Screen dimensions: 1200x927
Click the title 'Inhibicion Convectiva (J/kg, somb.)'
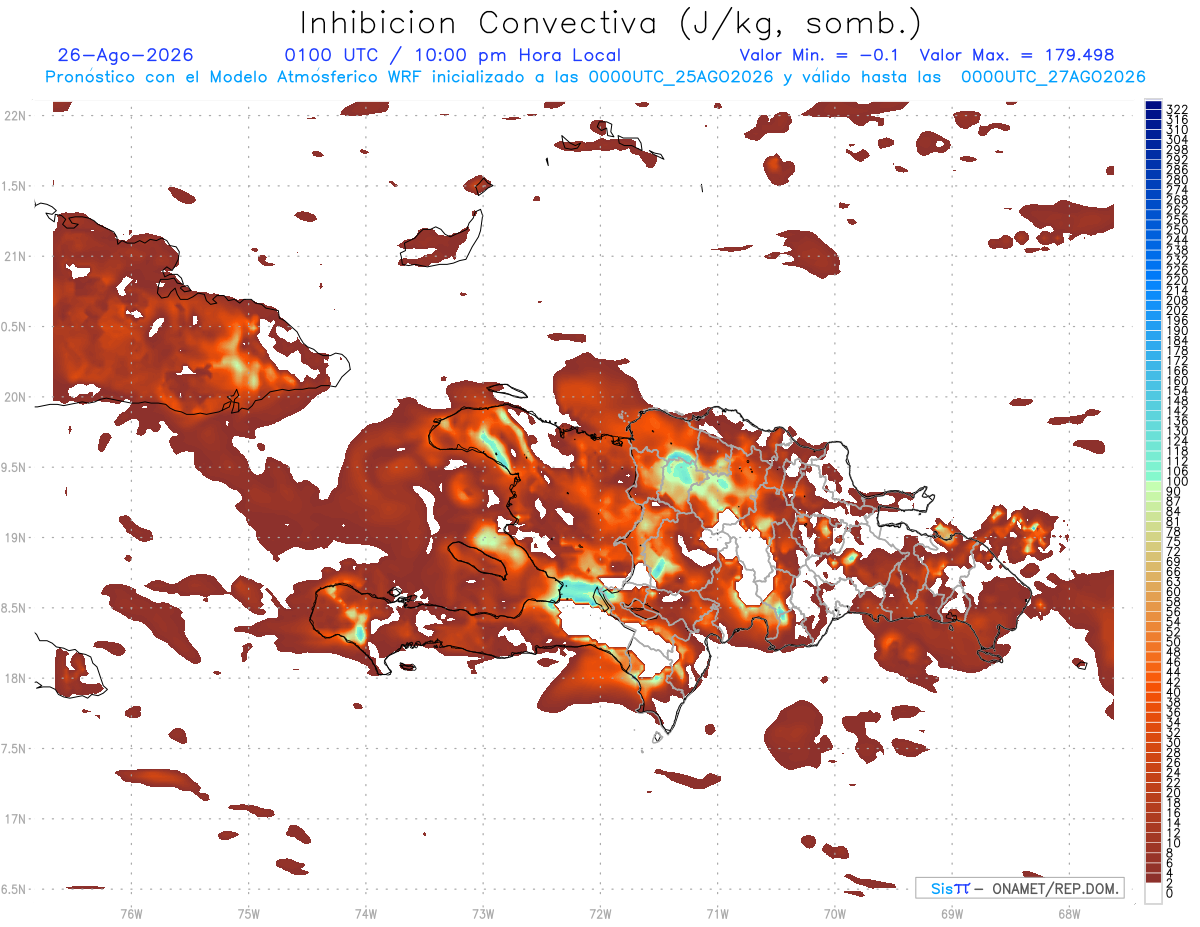(x=611, y=23)
